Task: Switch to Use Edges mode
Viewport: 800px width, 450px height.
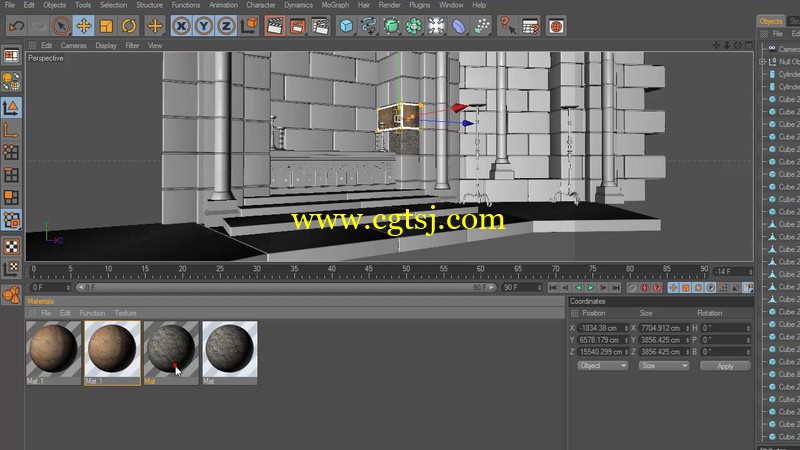Action: coord(11,175)
